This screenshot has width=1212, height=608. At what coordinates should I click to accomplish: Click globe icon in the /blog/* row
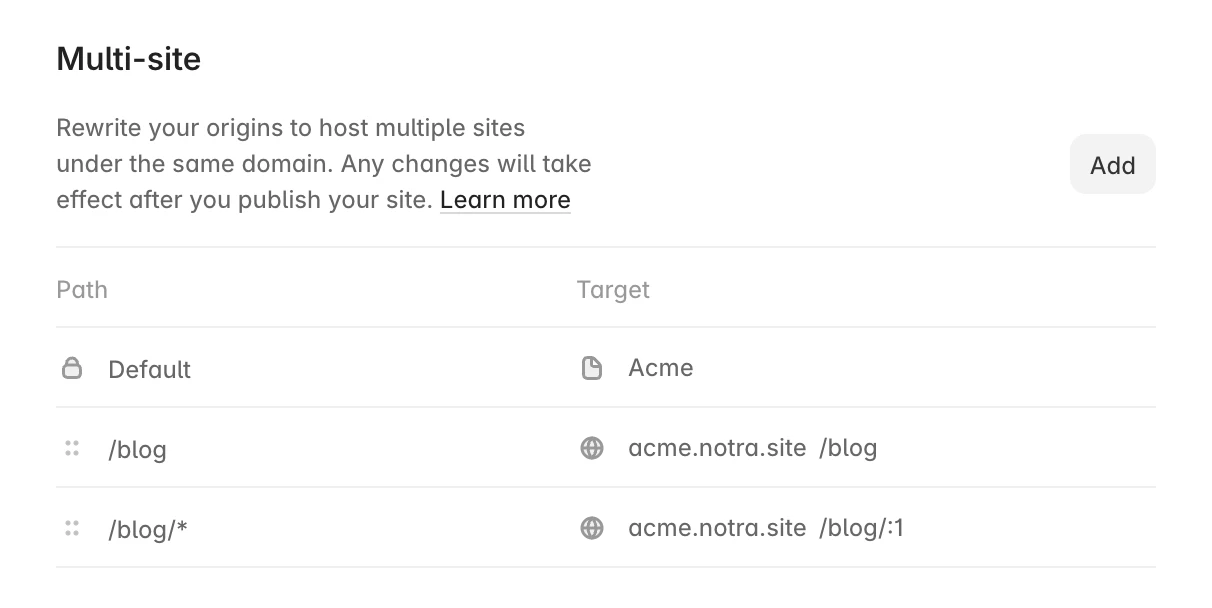[x=592, y=528]
